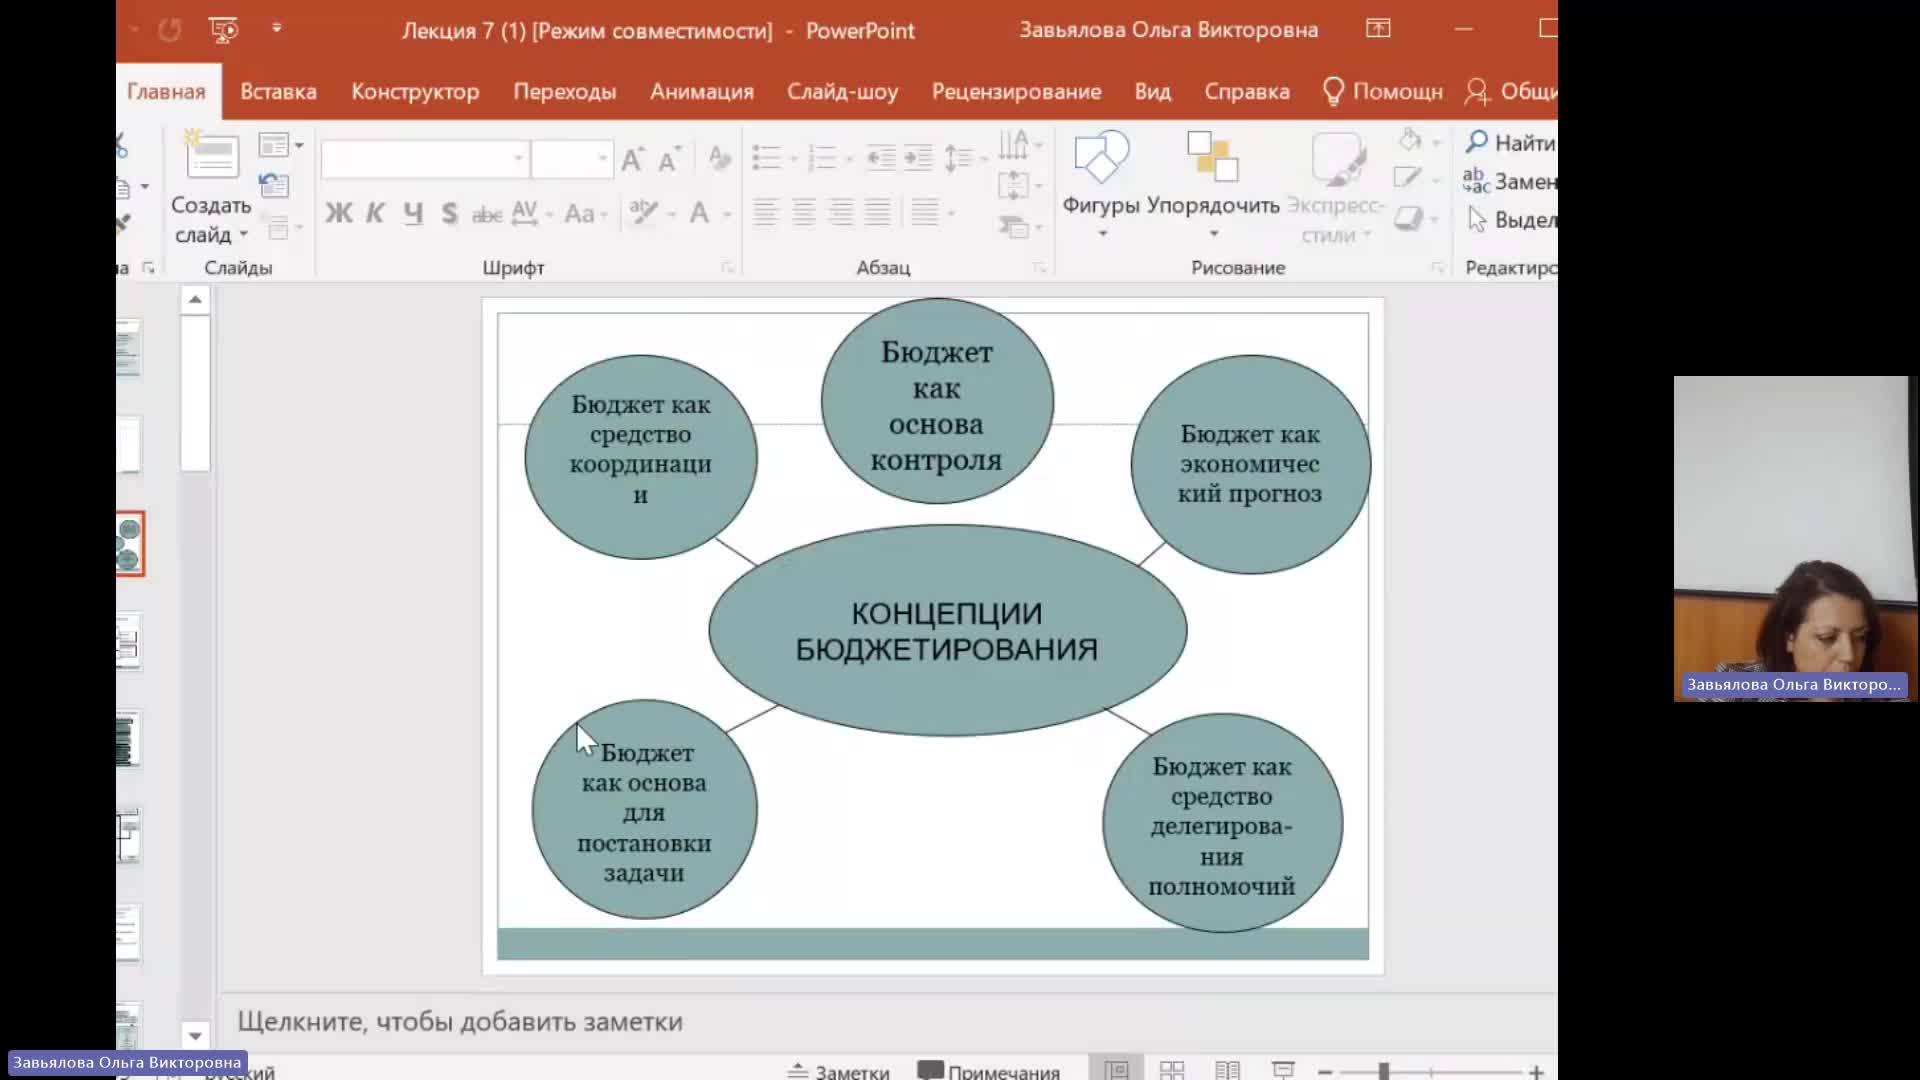Click shape outline pen icon

pos(1407,179)
